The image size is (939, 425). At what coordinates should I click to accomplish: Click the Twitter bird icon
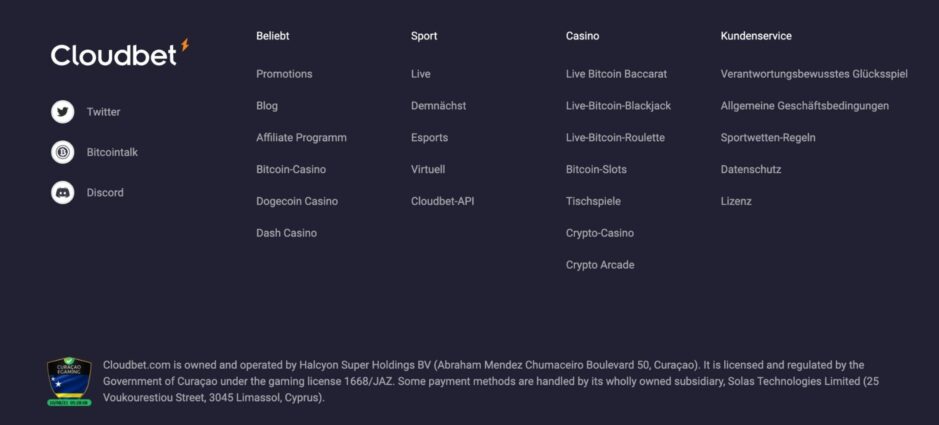click(62, 112)
